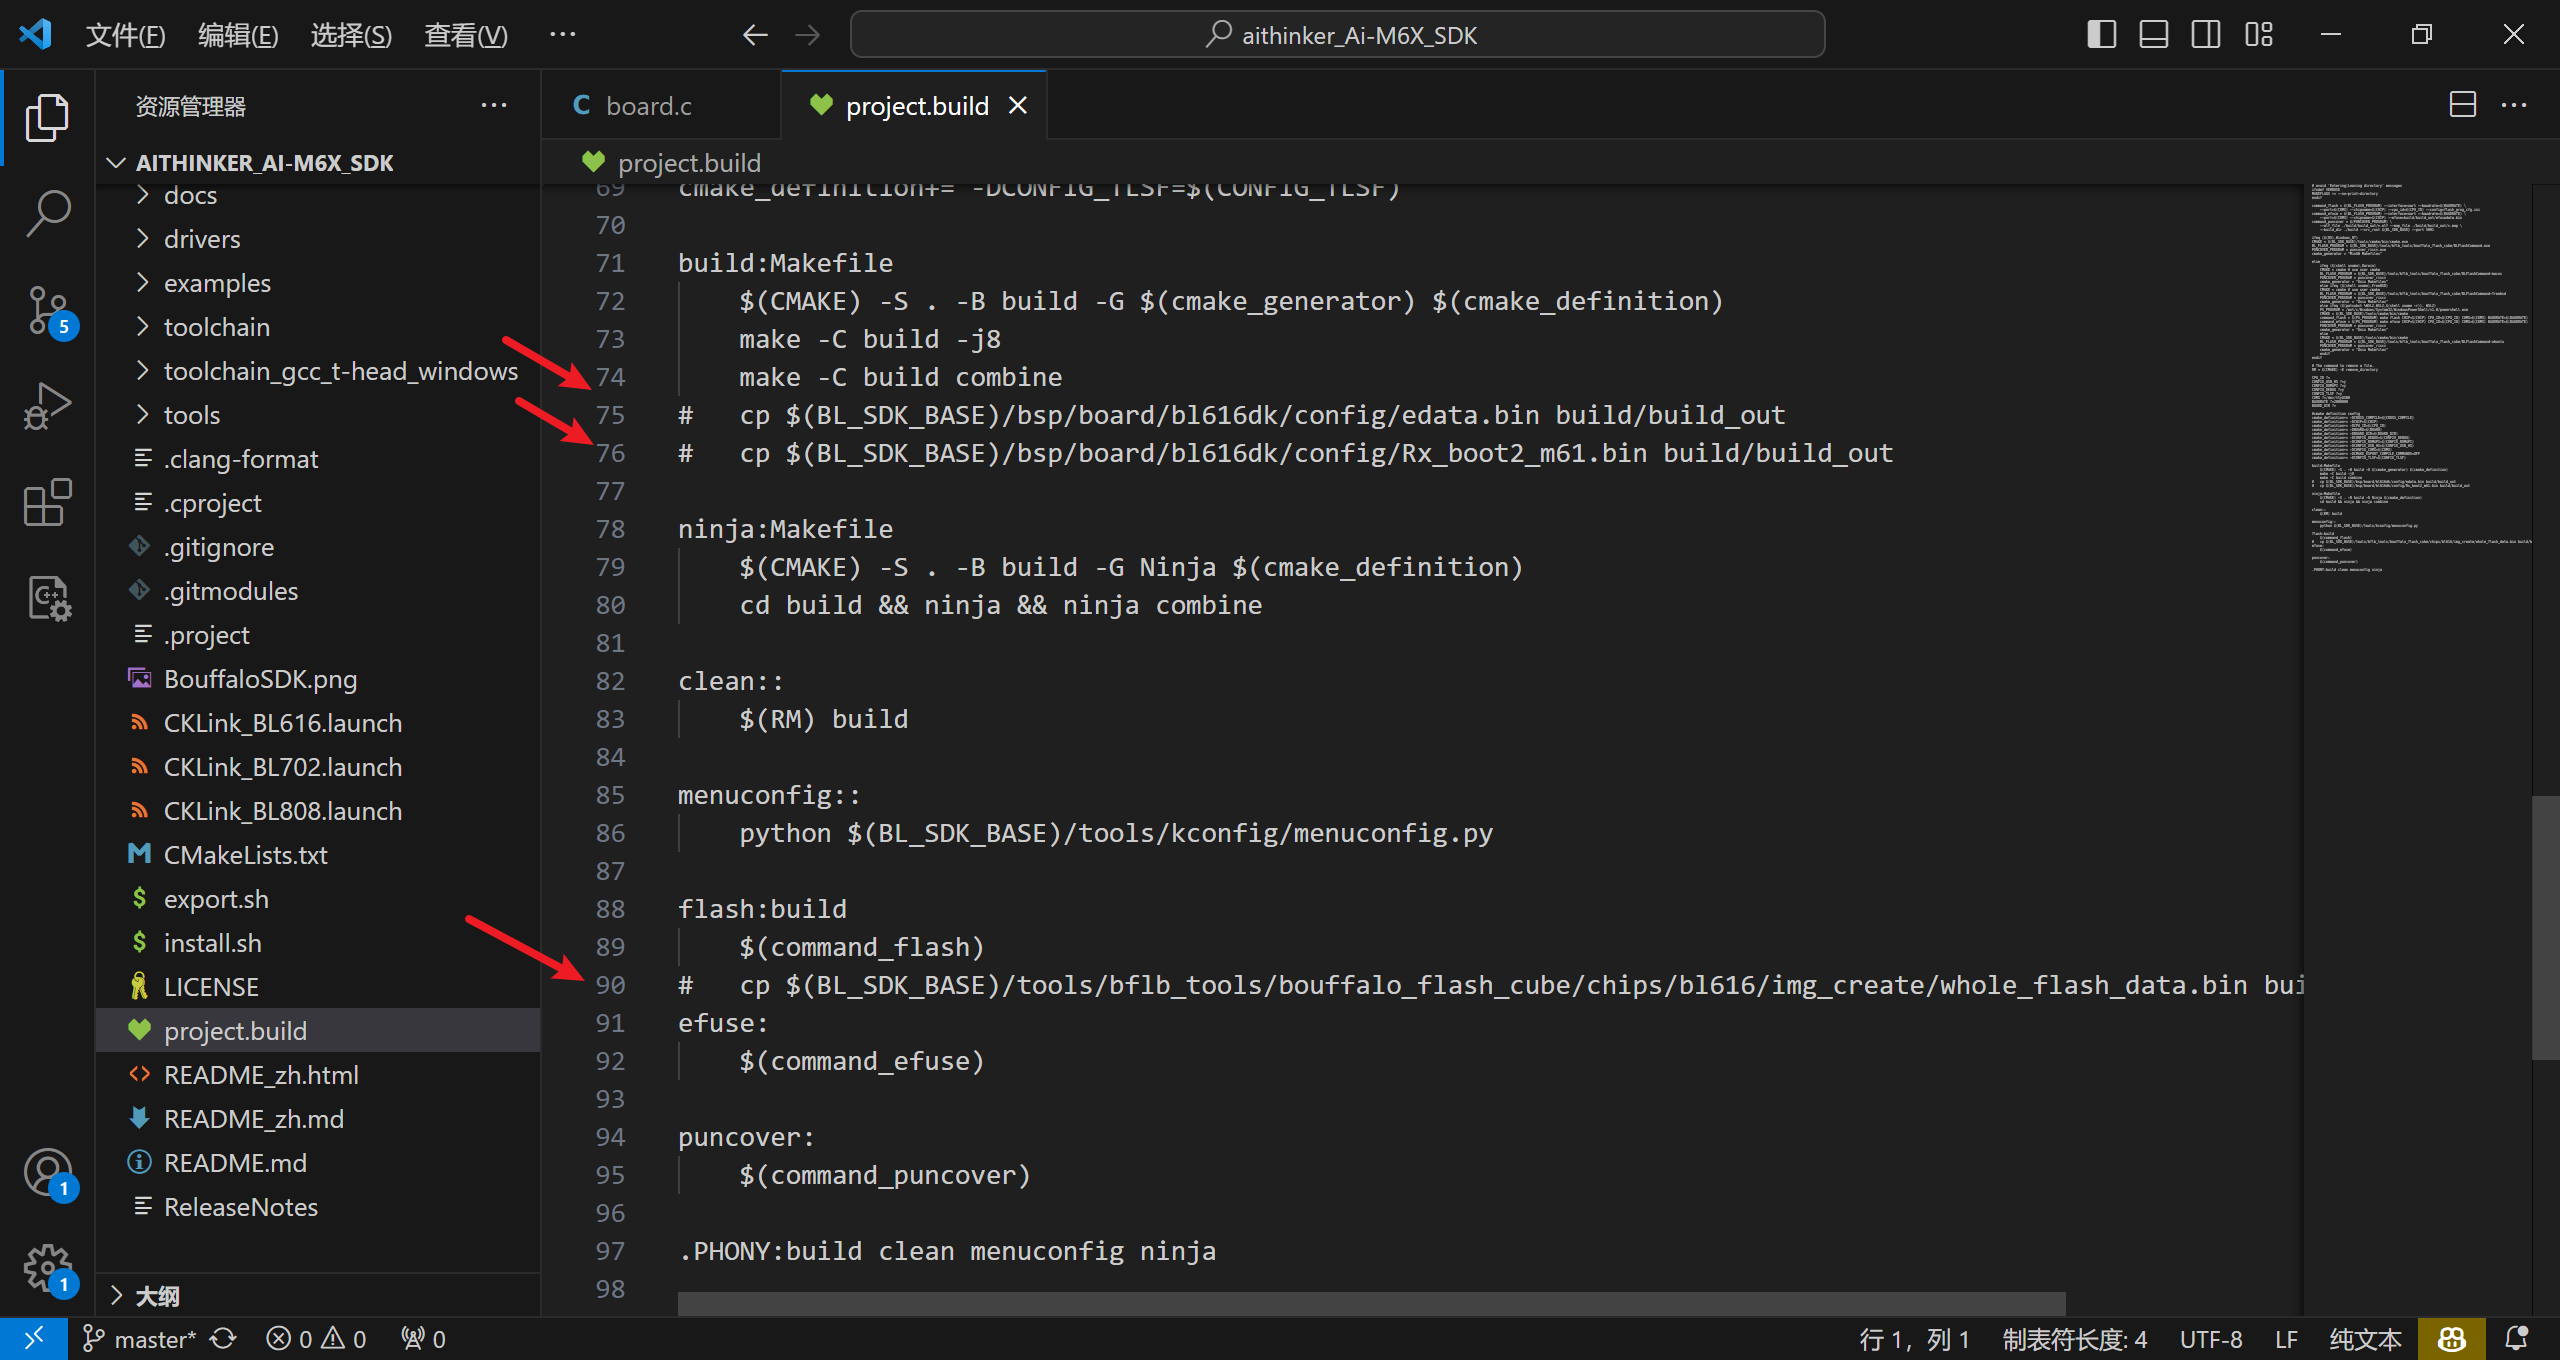Viewport: 2560px width, 1360px height.
Task: Open ports forwarded indicator showing 0
Action: pyautogui.click(x=423, y=1339)
